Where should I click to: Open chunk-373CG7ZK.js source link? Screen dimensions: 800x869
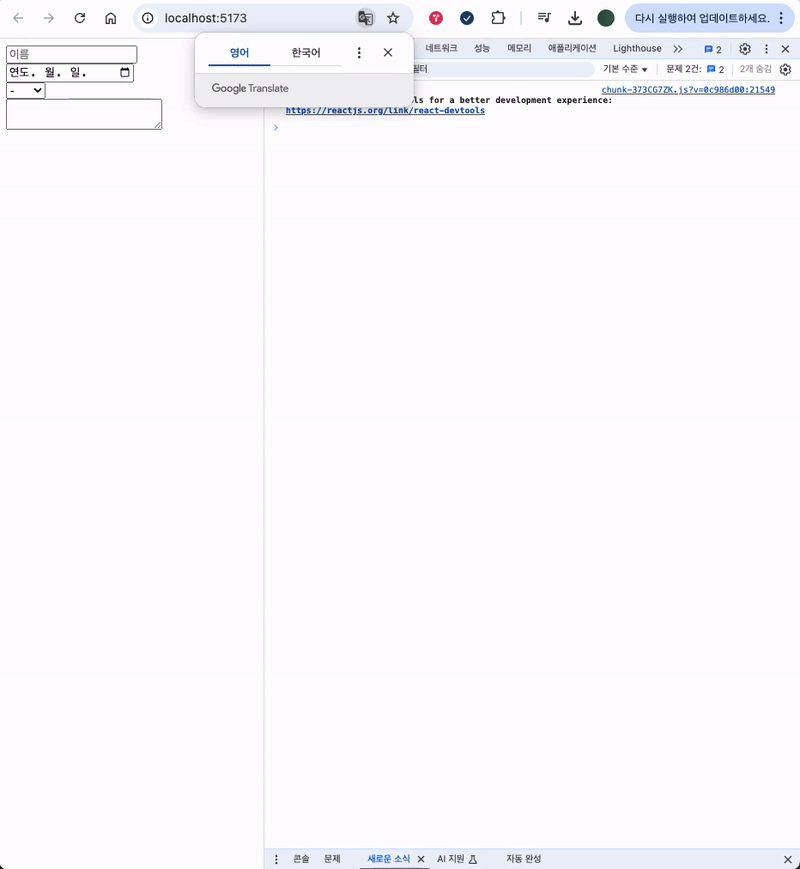click(688, 90)
